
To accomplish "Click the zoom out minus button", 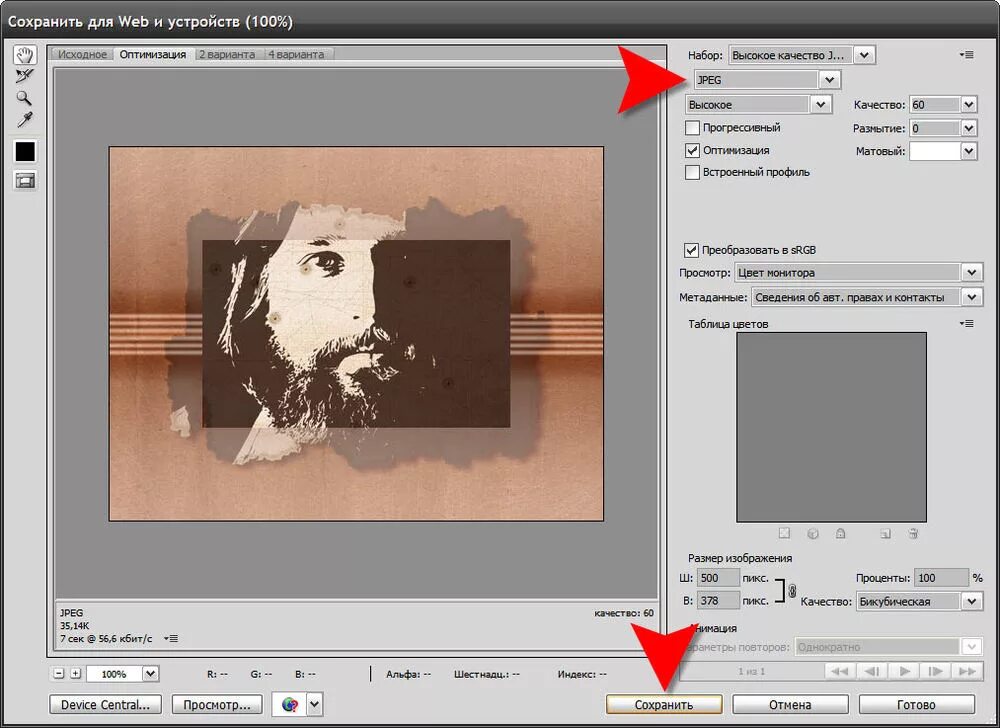I will pos(59,673).
